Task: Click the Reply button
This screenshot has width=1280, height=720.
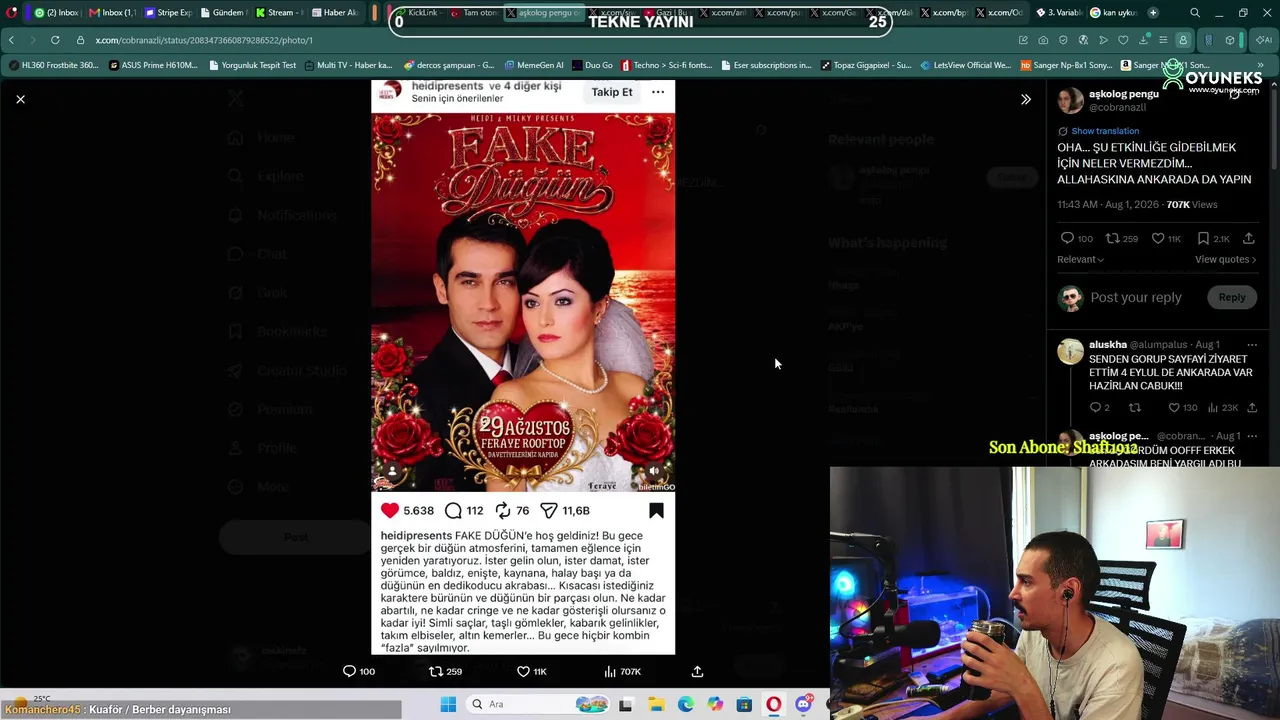Action: tap(1232, 297)
